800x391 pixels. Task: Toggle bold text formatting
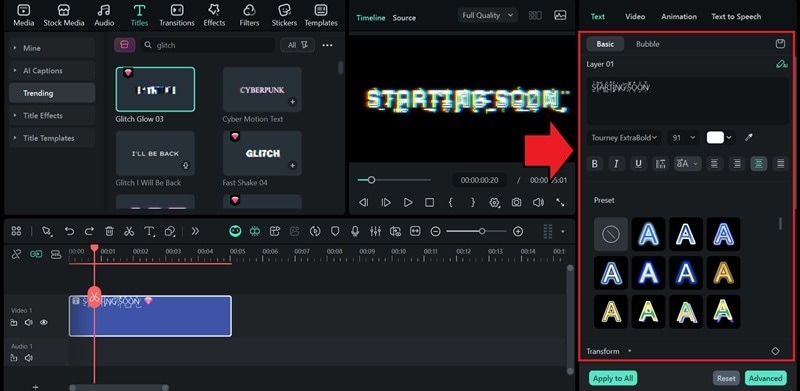click(595, 164)
